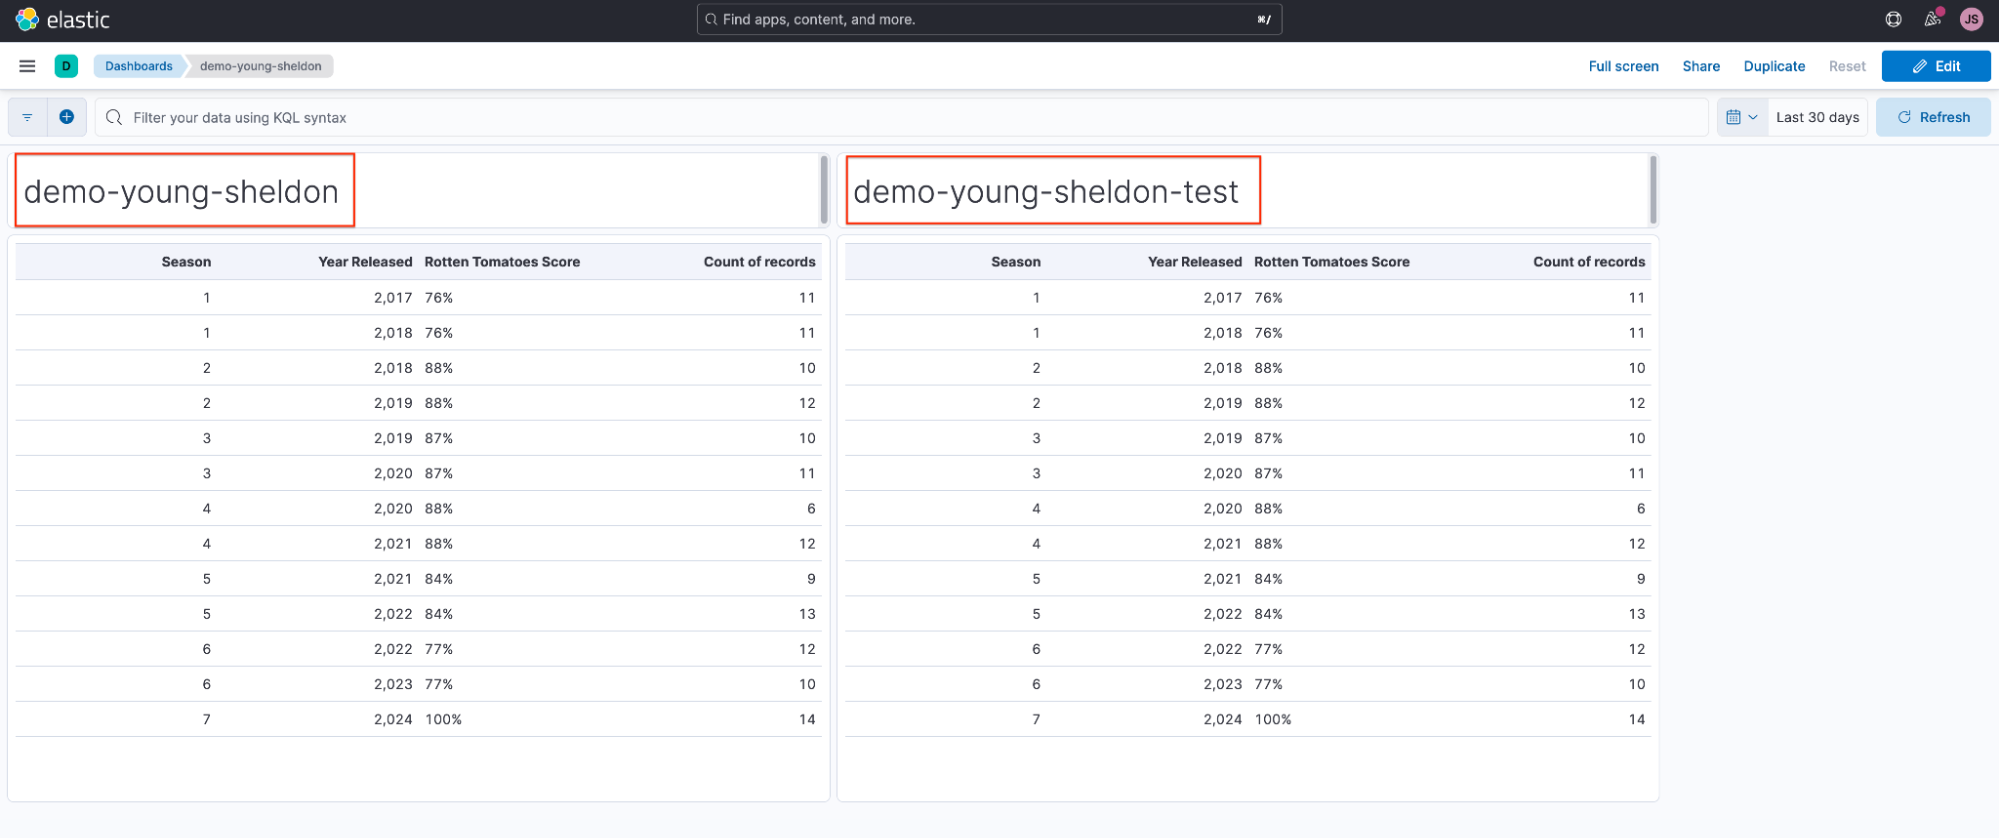
Task: Click Season header in right table
Action: point(1016,262)
